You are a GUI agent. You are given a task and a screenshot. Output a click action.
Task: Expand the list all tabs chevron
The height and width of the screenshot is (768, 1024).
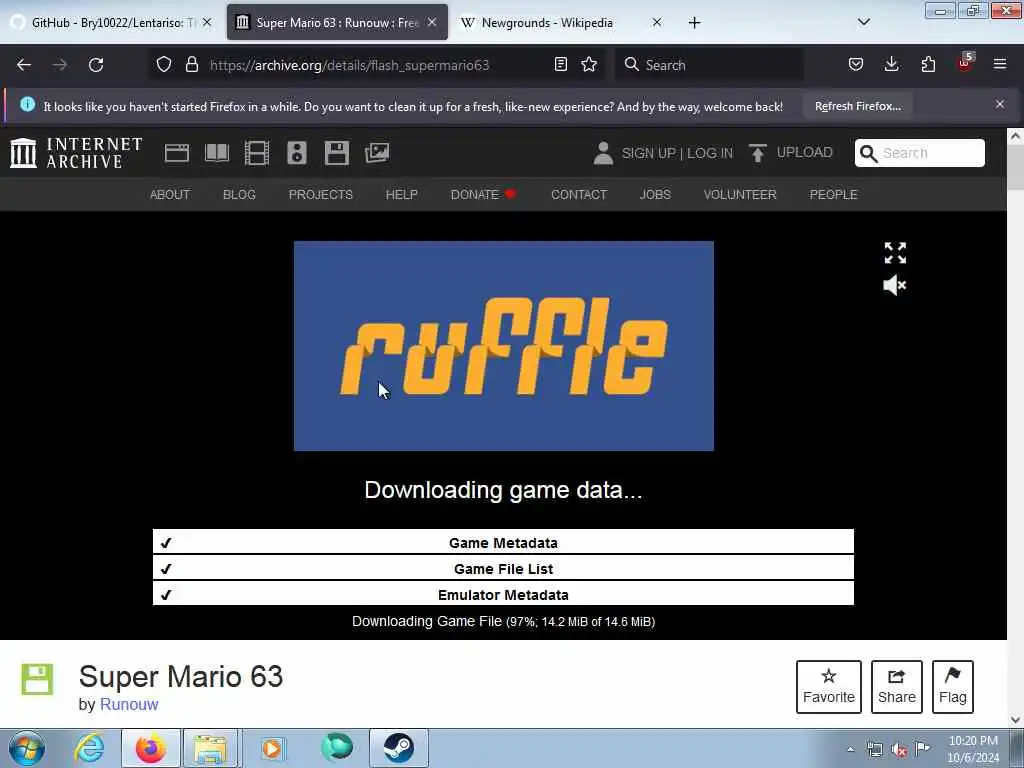[x=863, y=22]
